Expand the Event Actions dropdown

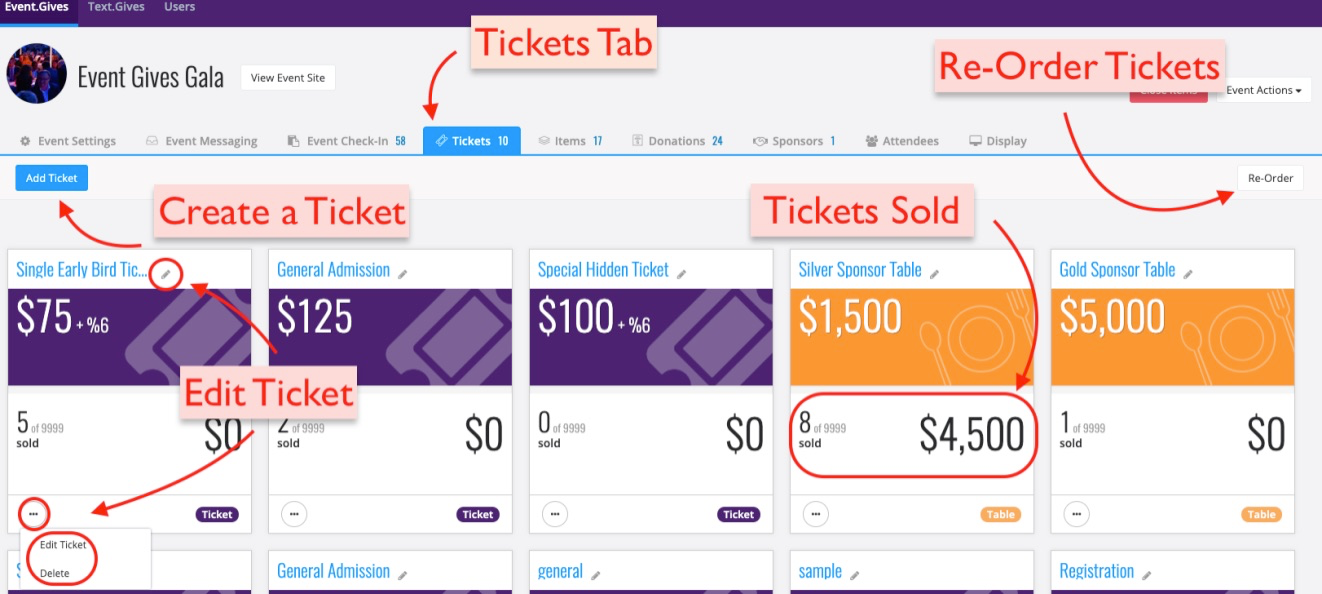1263,90
